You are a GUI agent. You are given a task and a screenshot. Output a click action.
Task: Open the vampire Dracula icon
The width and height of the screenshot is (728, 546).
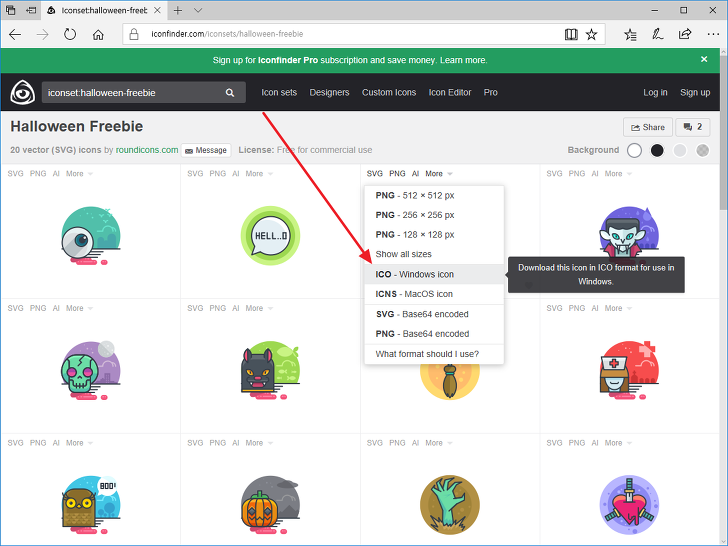[629, 231]
